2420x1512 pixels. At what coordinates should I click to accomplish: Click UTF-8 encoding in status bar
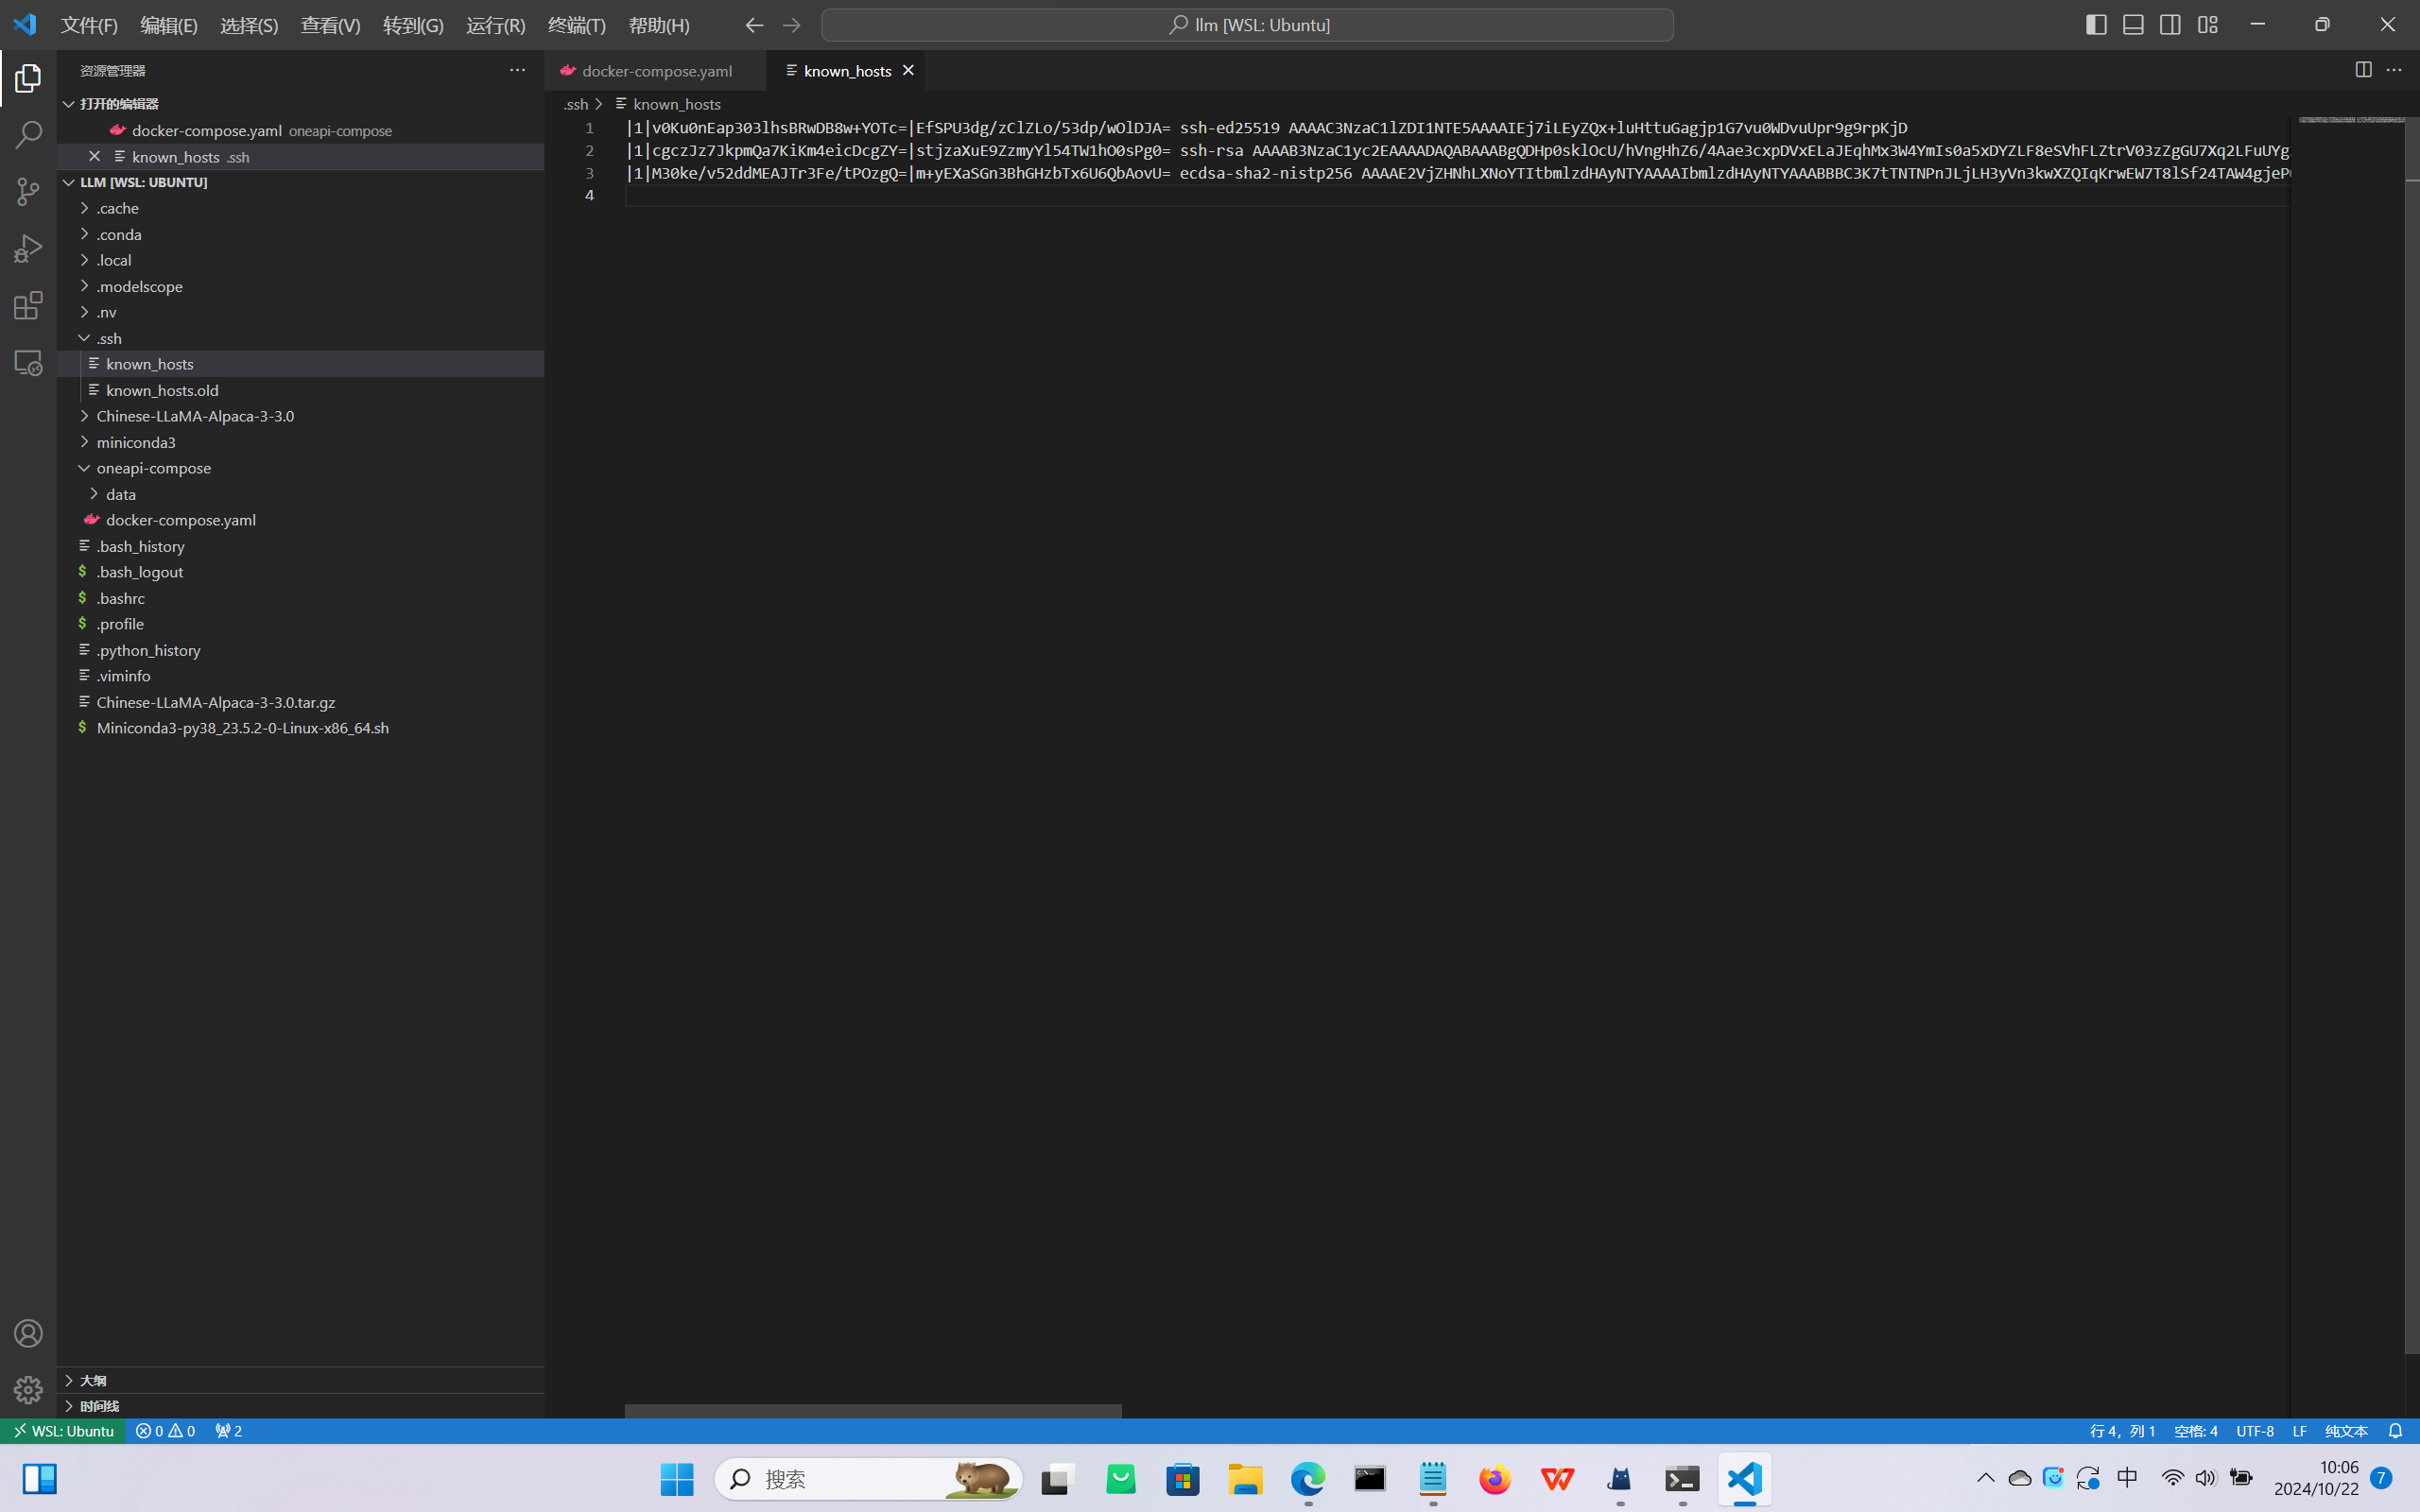point(2254,1431)
